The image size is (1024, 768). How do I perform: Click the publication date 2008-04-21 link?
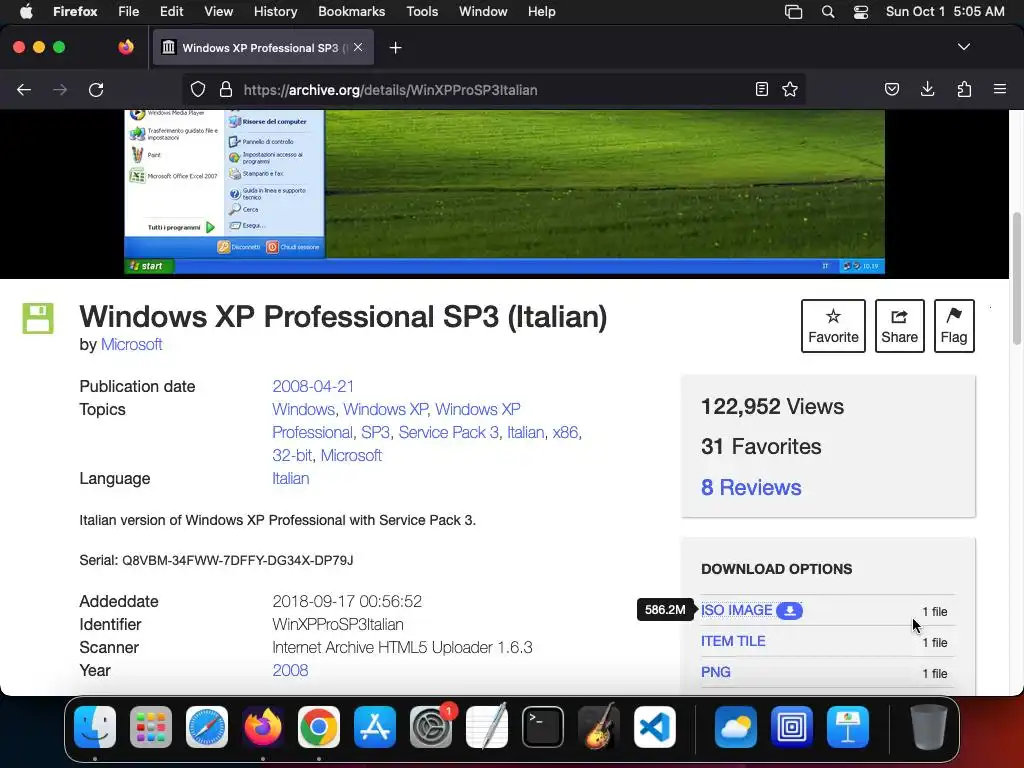(x=313, y=386)
